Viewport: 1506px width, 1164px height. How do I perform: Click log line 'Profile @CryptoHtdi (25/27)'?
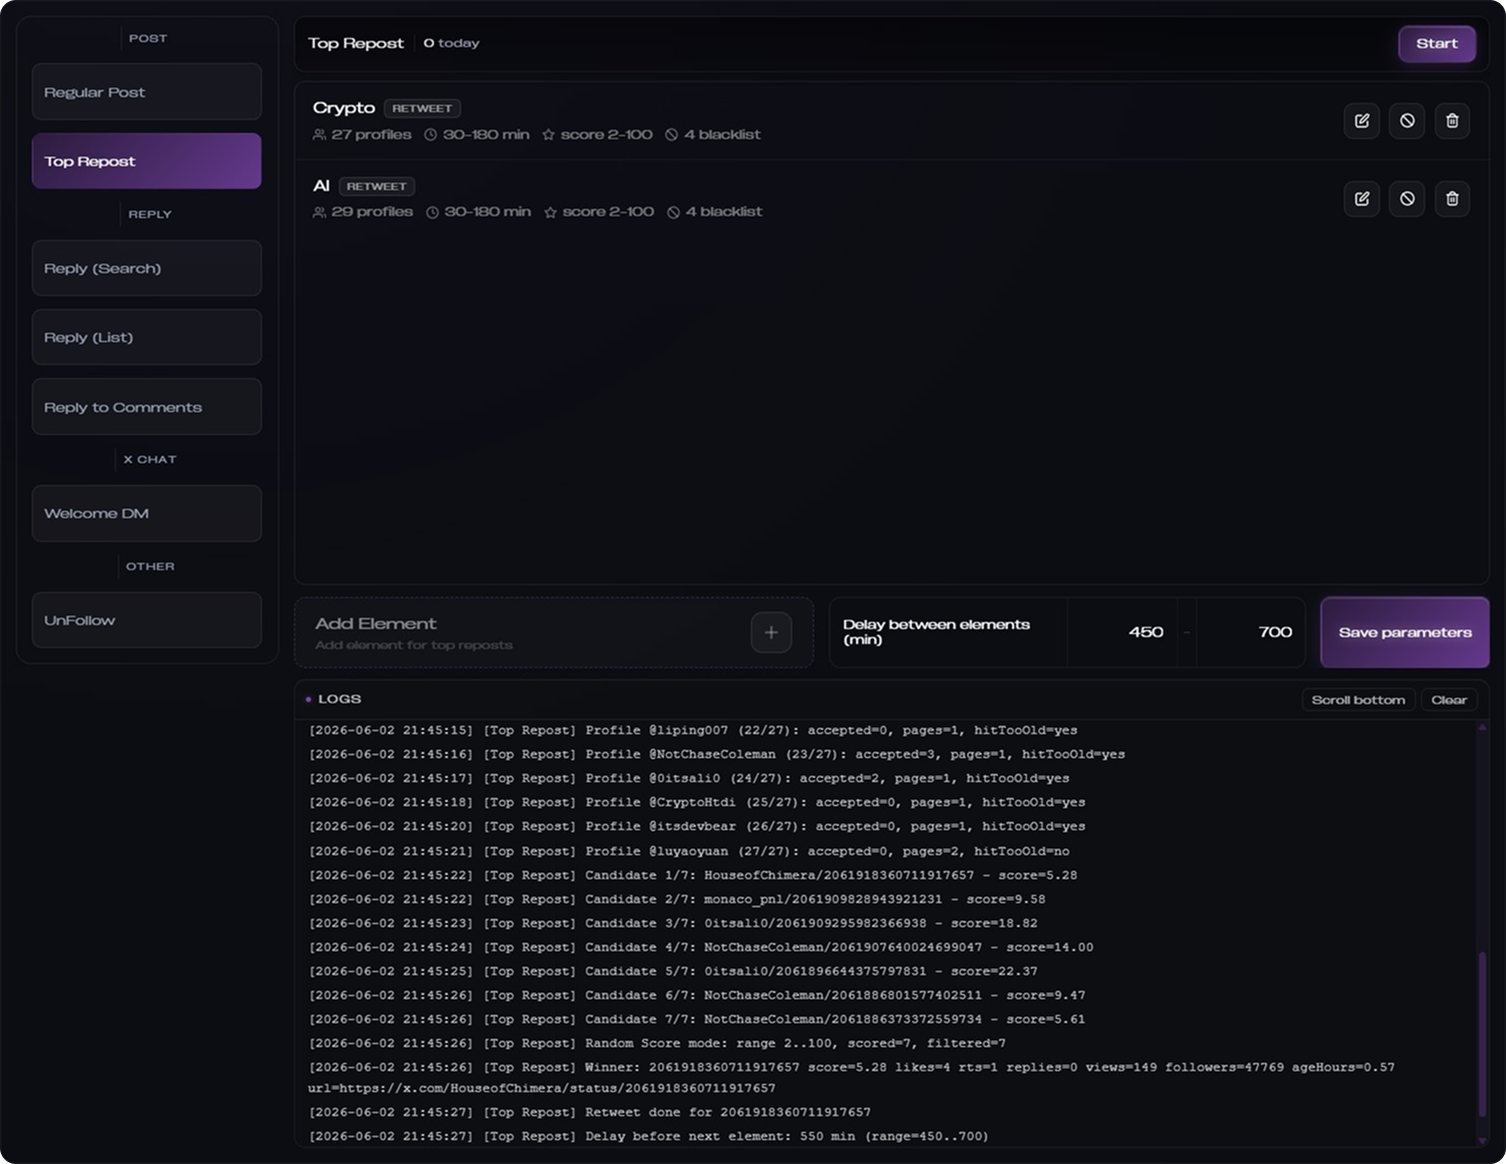(697, 802)
